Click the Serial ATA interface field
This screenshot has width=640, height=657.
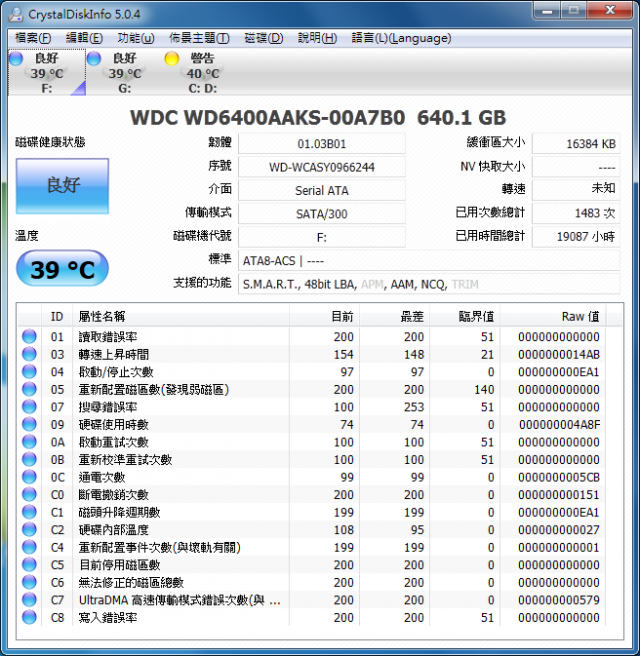[x=321, y=191]
